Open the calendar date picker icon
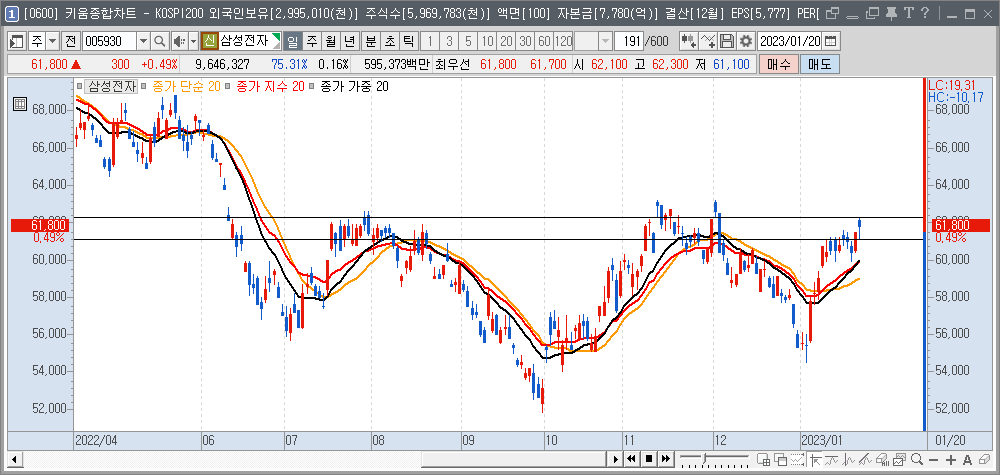Viewport: 1000px width, 475px height. tap(830, 42)
